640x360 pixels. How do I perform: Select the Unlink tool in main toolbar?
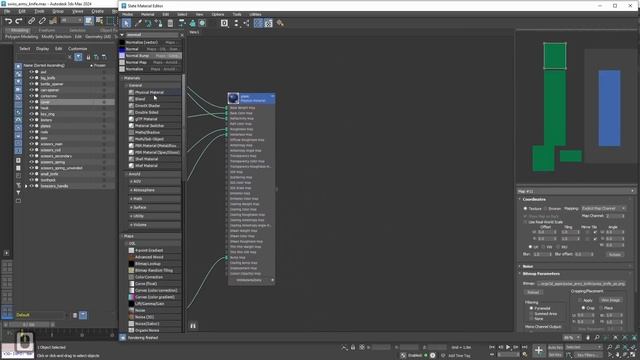click(x=42, y=21)
